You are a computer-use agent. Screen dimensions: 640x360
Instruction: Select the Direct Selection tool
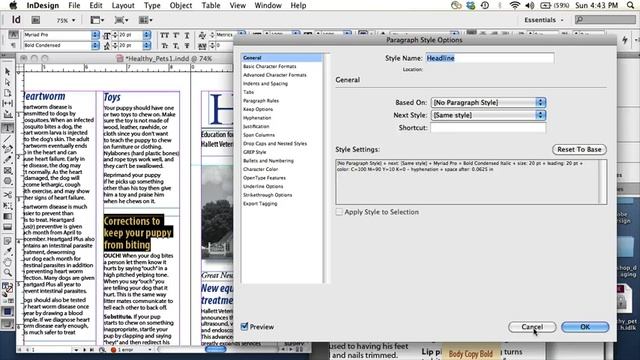pyautogui.click(x=7, y=82)
